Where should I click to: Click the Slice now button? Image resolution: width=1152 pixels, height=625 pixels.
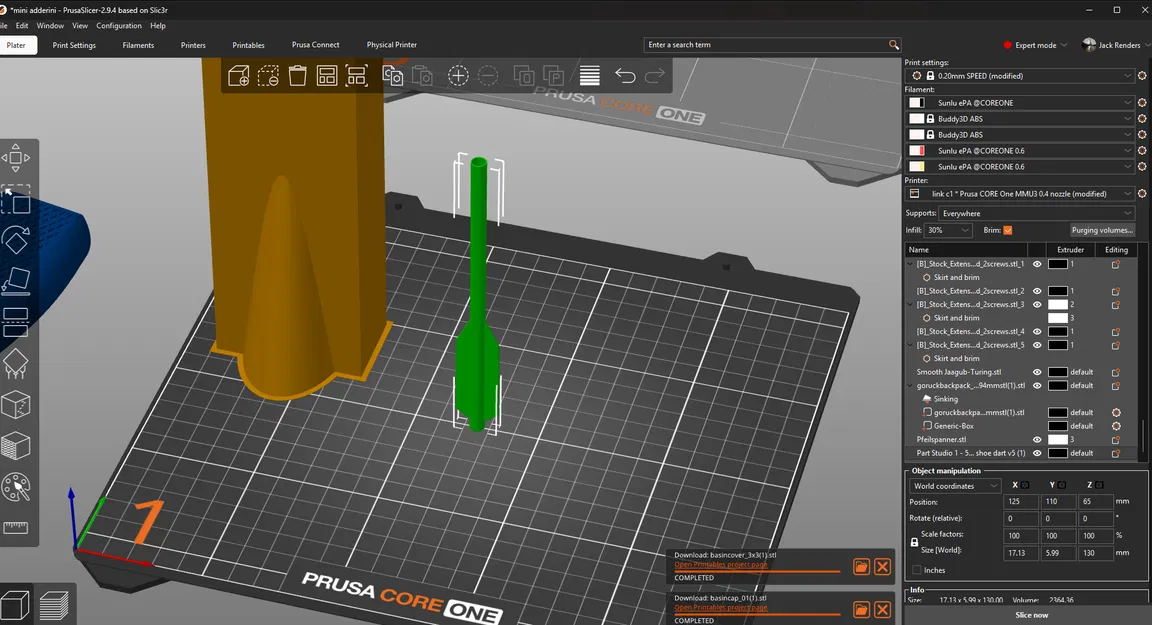(x=1031, y=615)
